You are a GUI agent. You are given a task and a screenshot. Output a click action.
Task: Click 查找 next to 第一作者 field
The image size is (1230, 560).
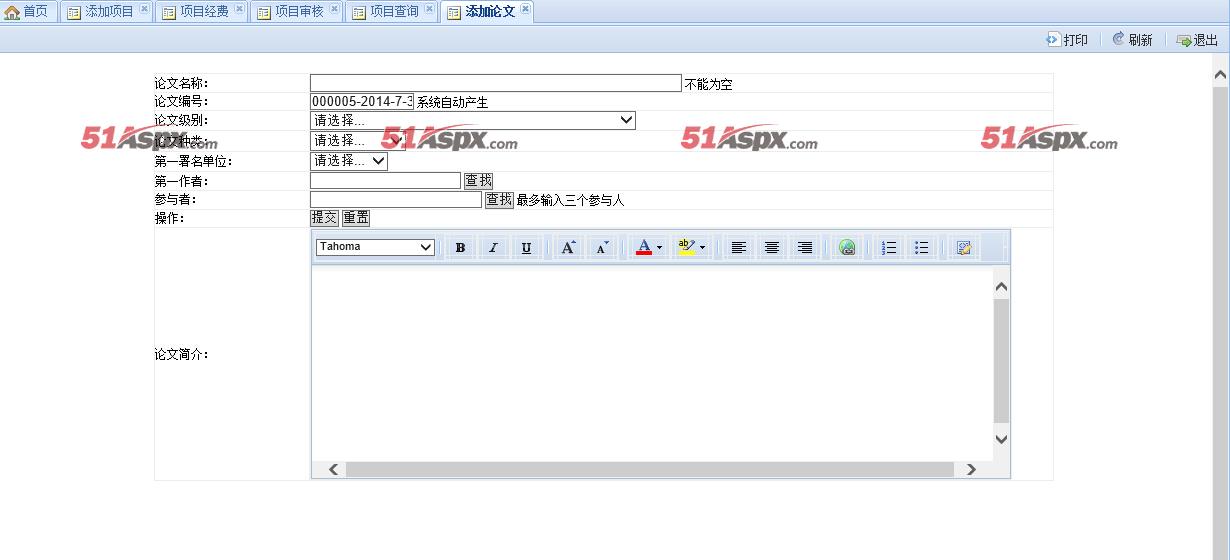(478, 181)
